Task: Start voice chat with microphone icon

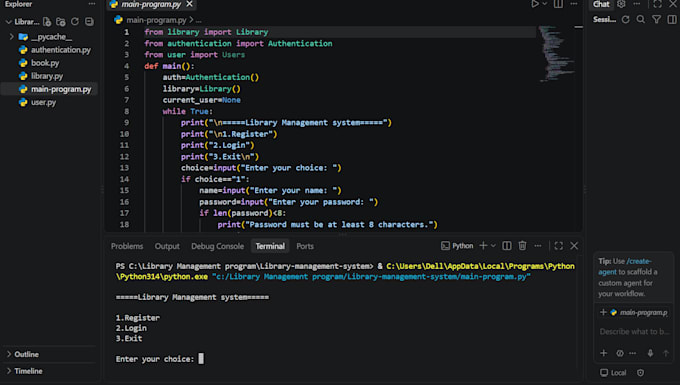Action: [x=650, y=353]
